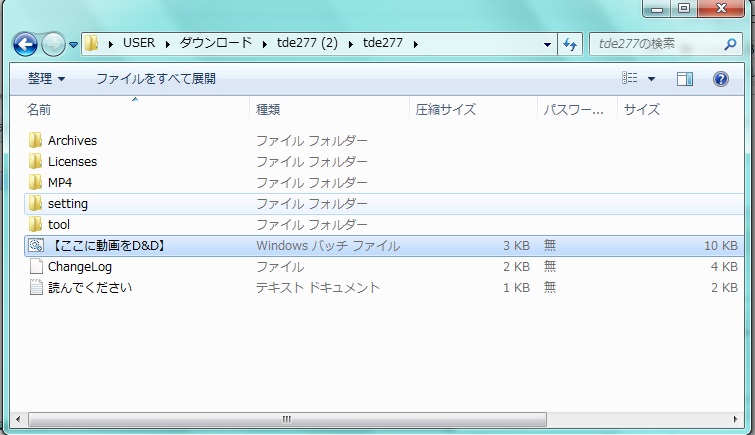Click the setting folder name
Screen dimensions: 755x435
(67, 204)
